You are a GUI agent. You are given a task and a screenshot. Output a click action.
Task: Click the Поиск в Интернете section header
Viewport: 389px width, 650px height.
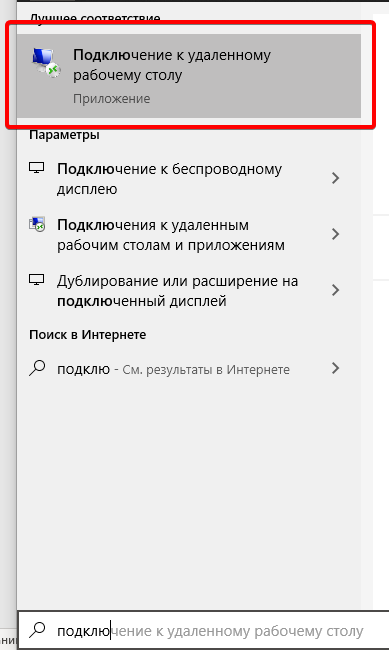point(88,335)
